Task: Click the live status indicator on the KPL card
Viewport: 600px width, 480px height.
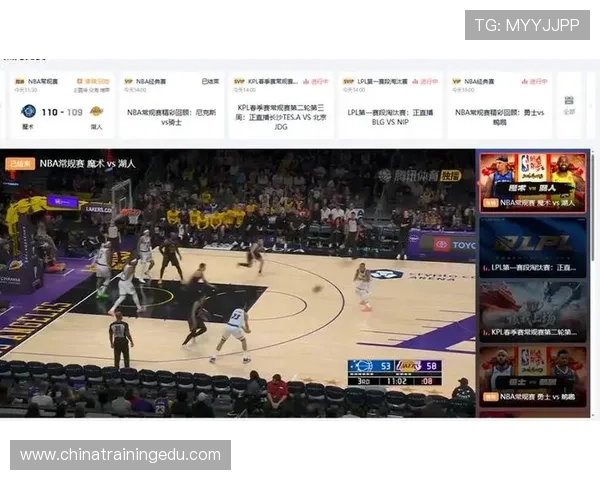Action: [316, 82]
